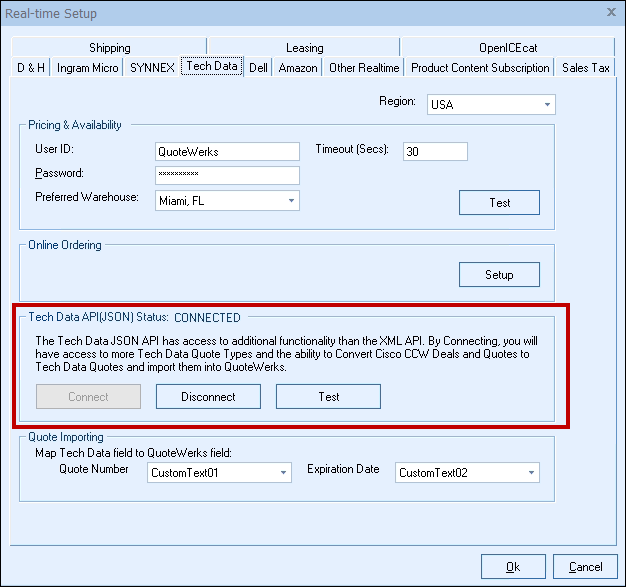Switch to the Shipping tab
Screen dimensions: 626x587
click(109, 48)
